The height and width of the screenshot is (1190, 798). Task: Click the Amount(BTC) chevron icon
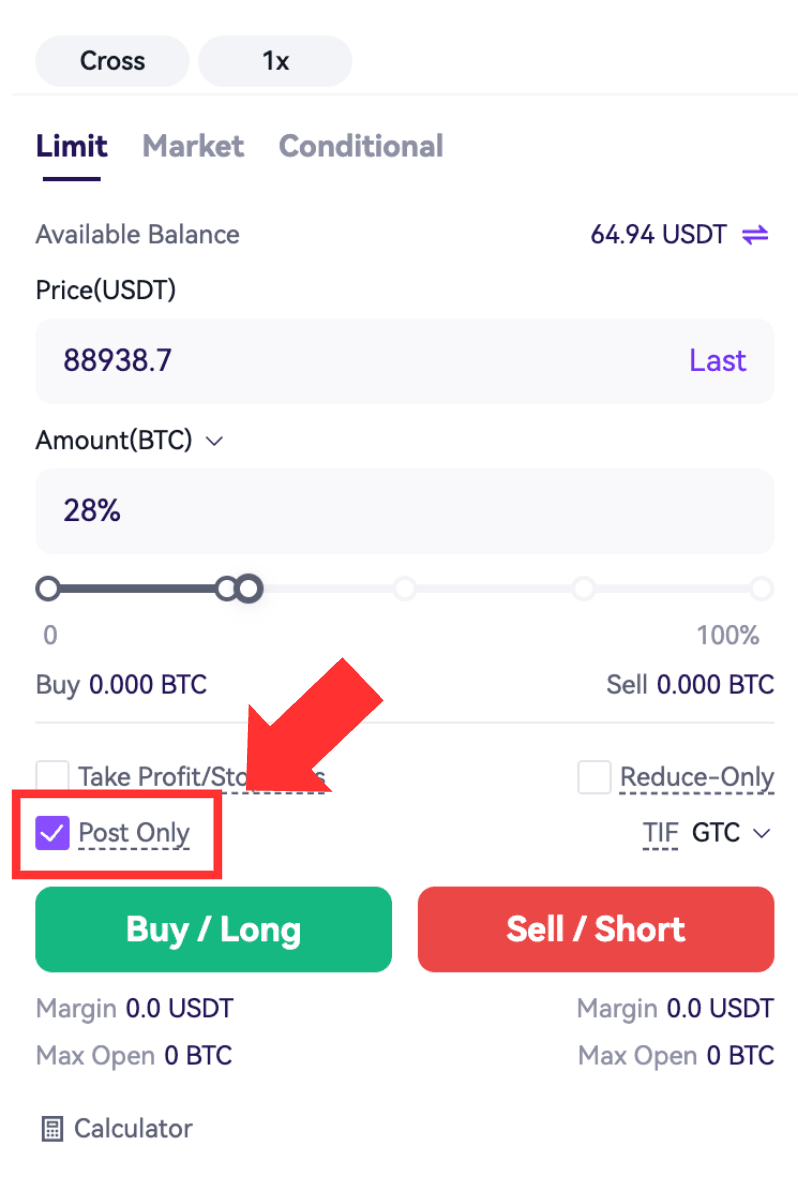(215, 441)
